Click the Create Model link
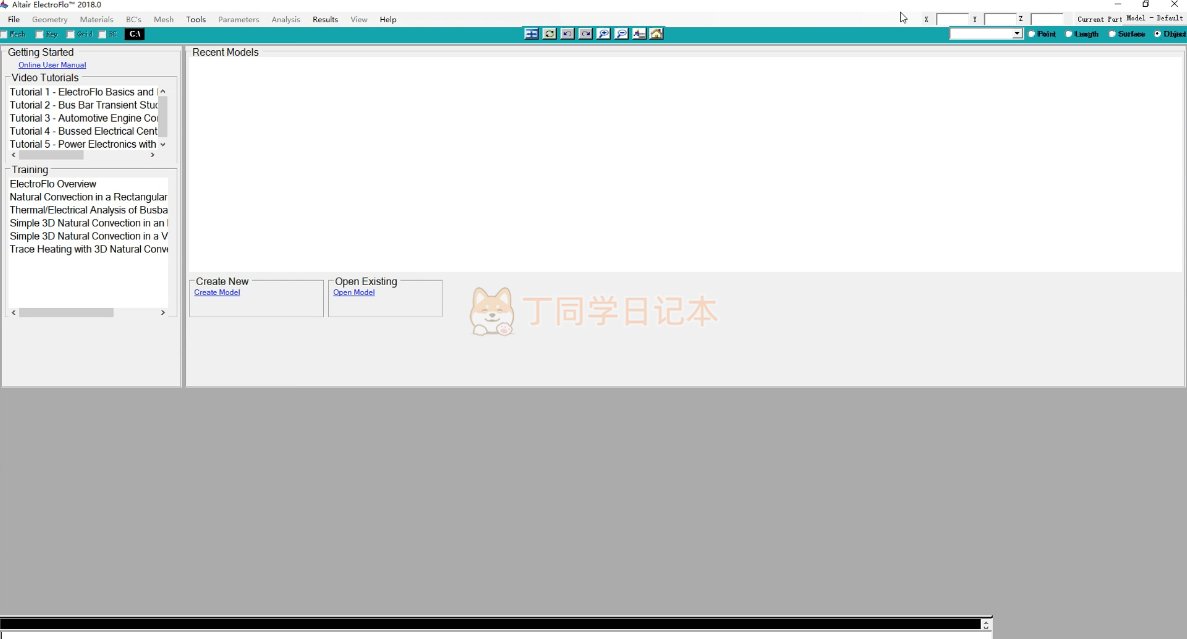 (x=217, y=292)
